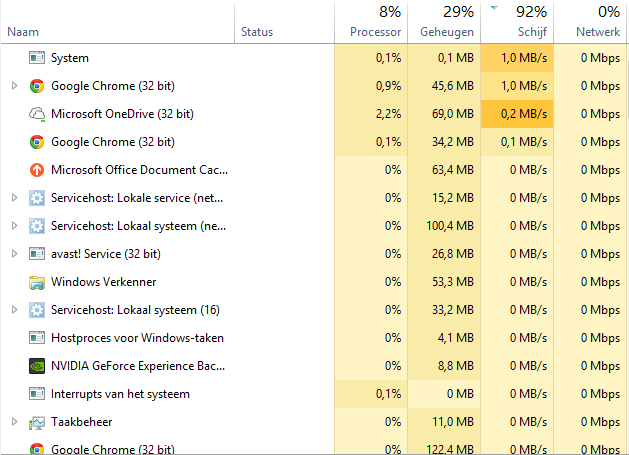Click the 11,0 MB memory value for Taakbeheer
Viewport: 629px width, 455px height.
point(453,422)
